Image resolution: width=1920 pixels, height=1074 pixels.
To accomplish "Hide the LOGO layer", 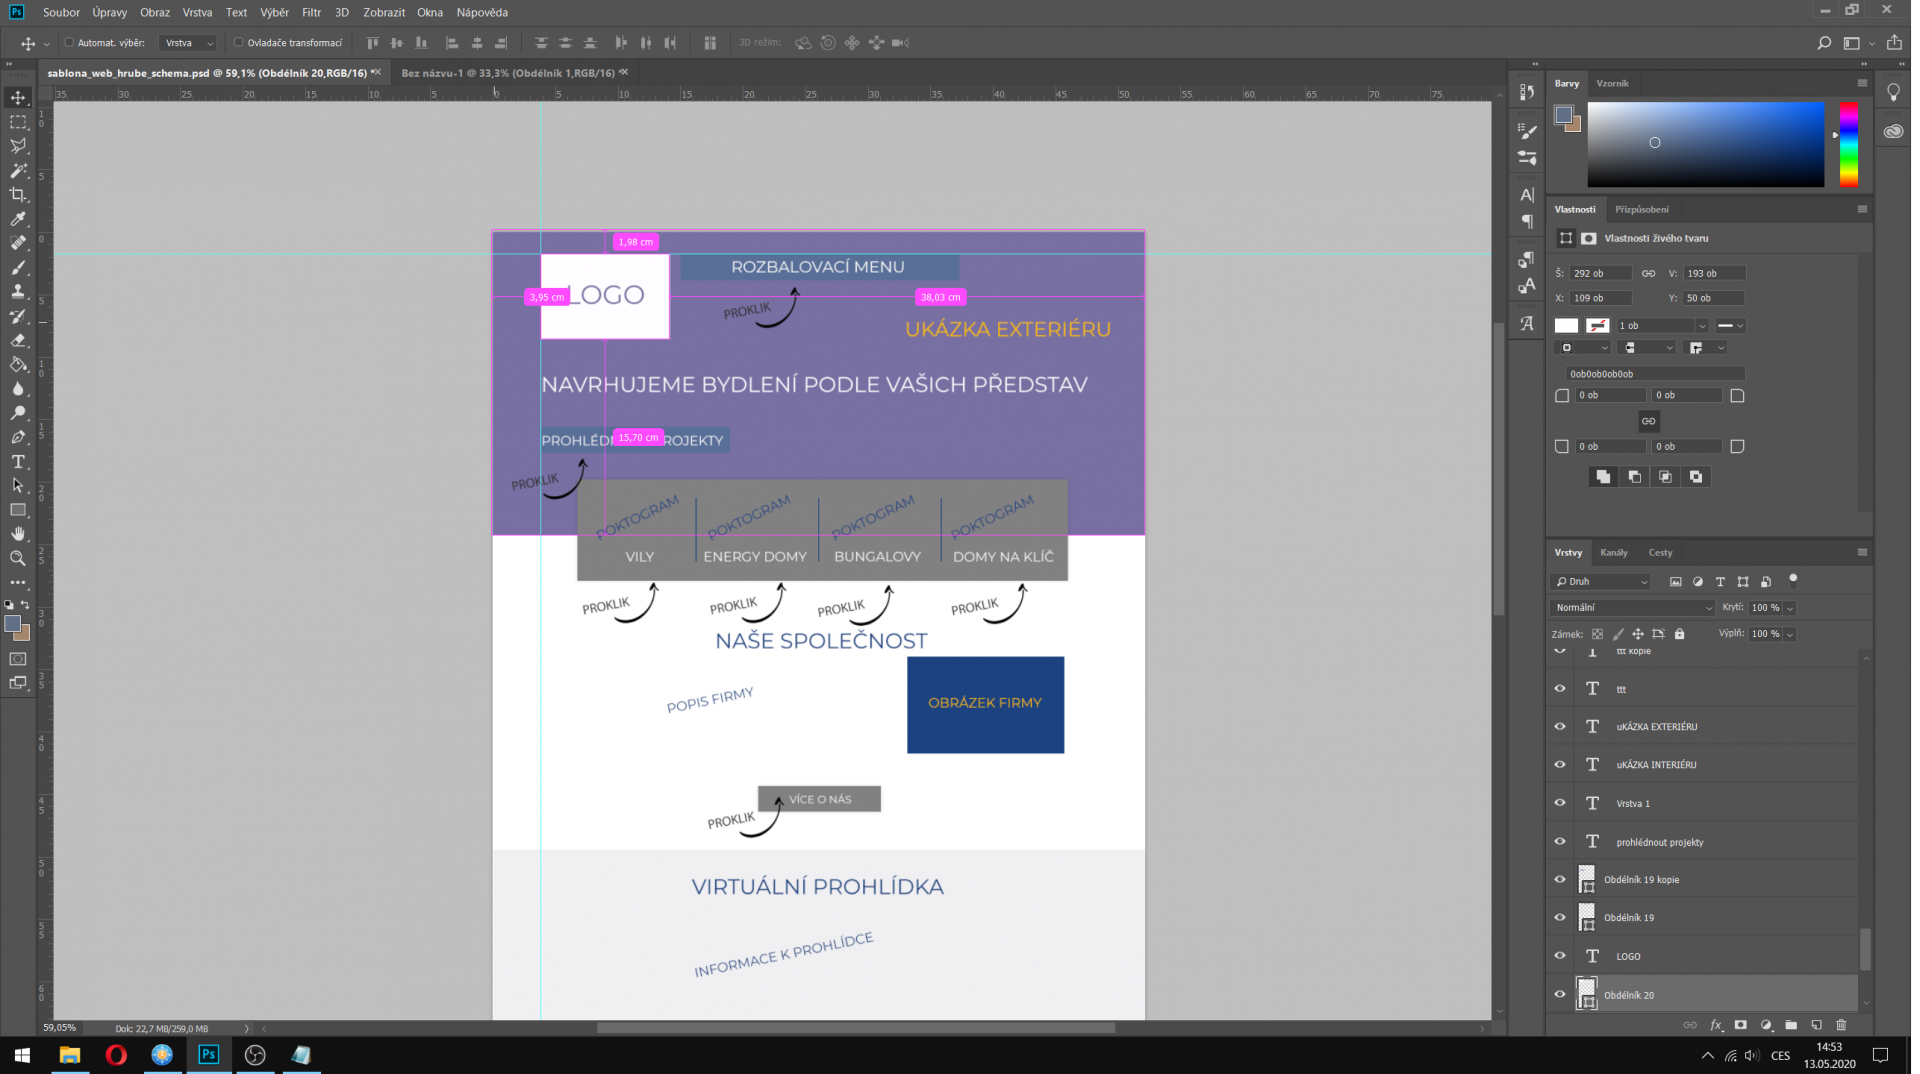I will 1560,956.
